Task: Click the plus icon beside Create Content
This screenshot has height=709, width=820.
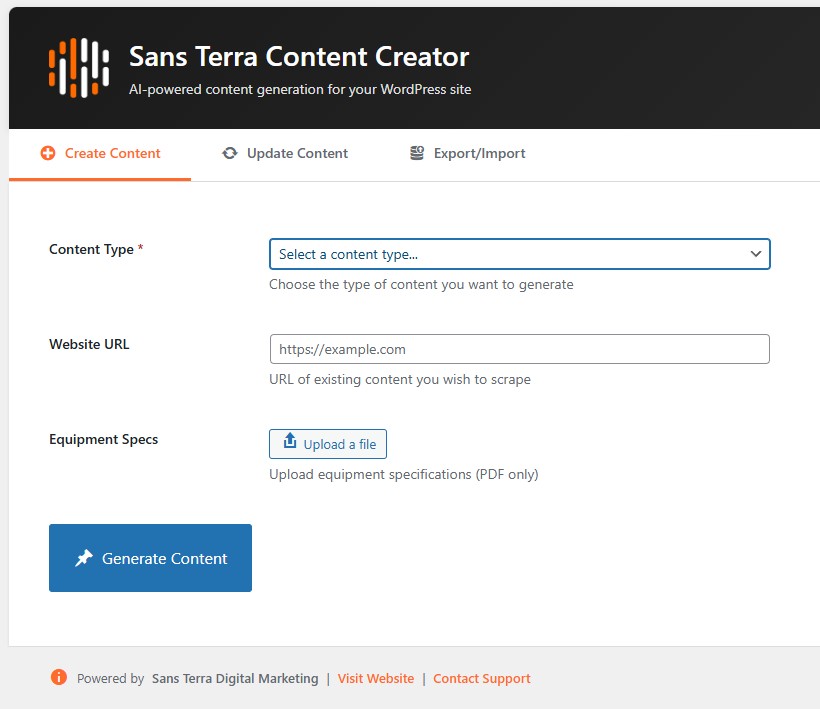Action: (x=48, y=153)
